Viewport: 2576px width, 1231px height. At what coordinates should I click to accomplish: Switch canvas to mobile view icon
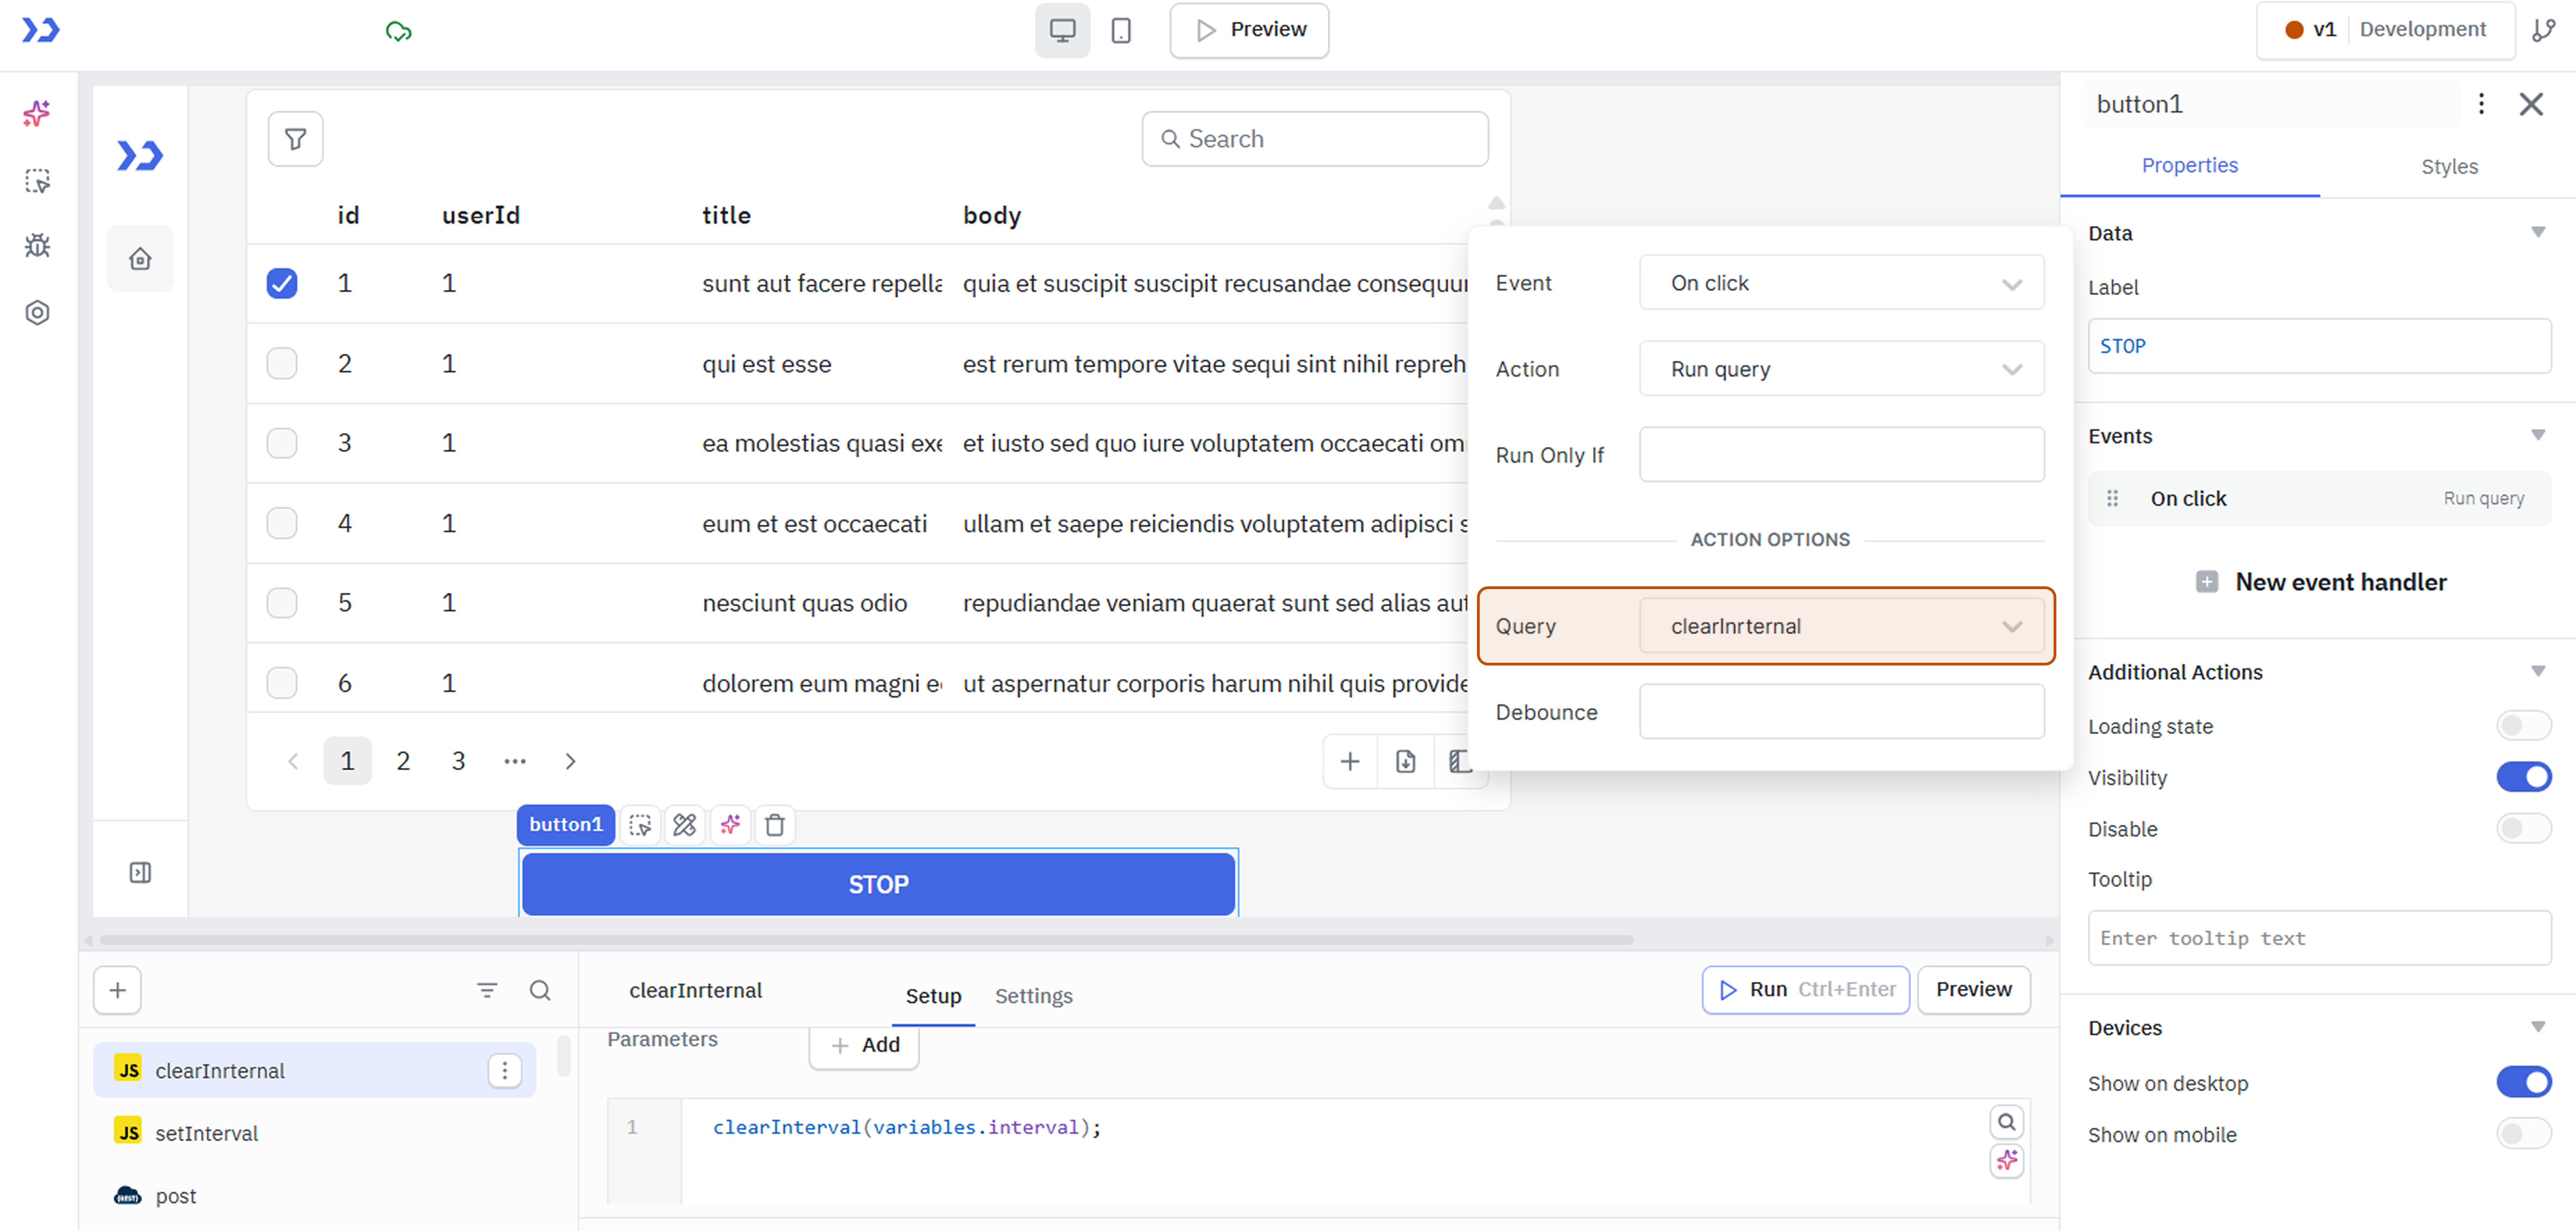tap(1120, 30)
